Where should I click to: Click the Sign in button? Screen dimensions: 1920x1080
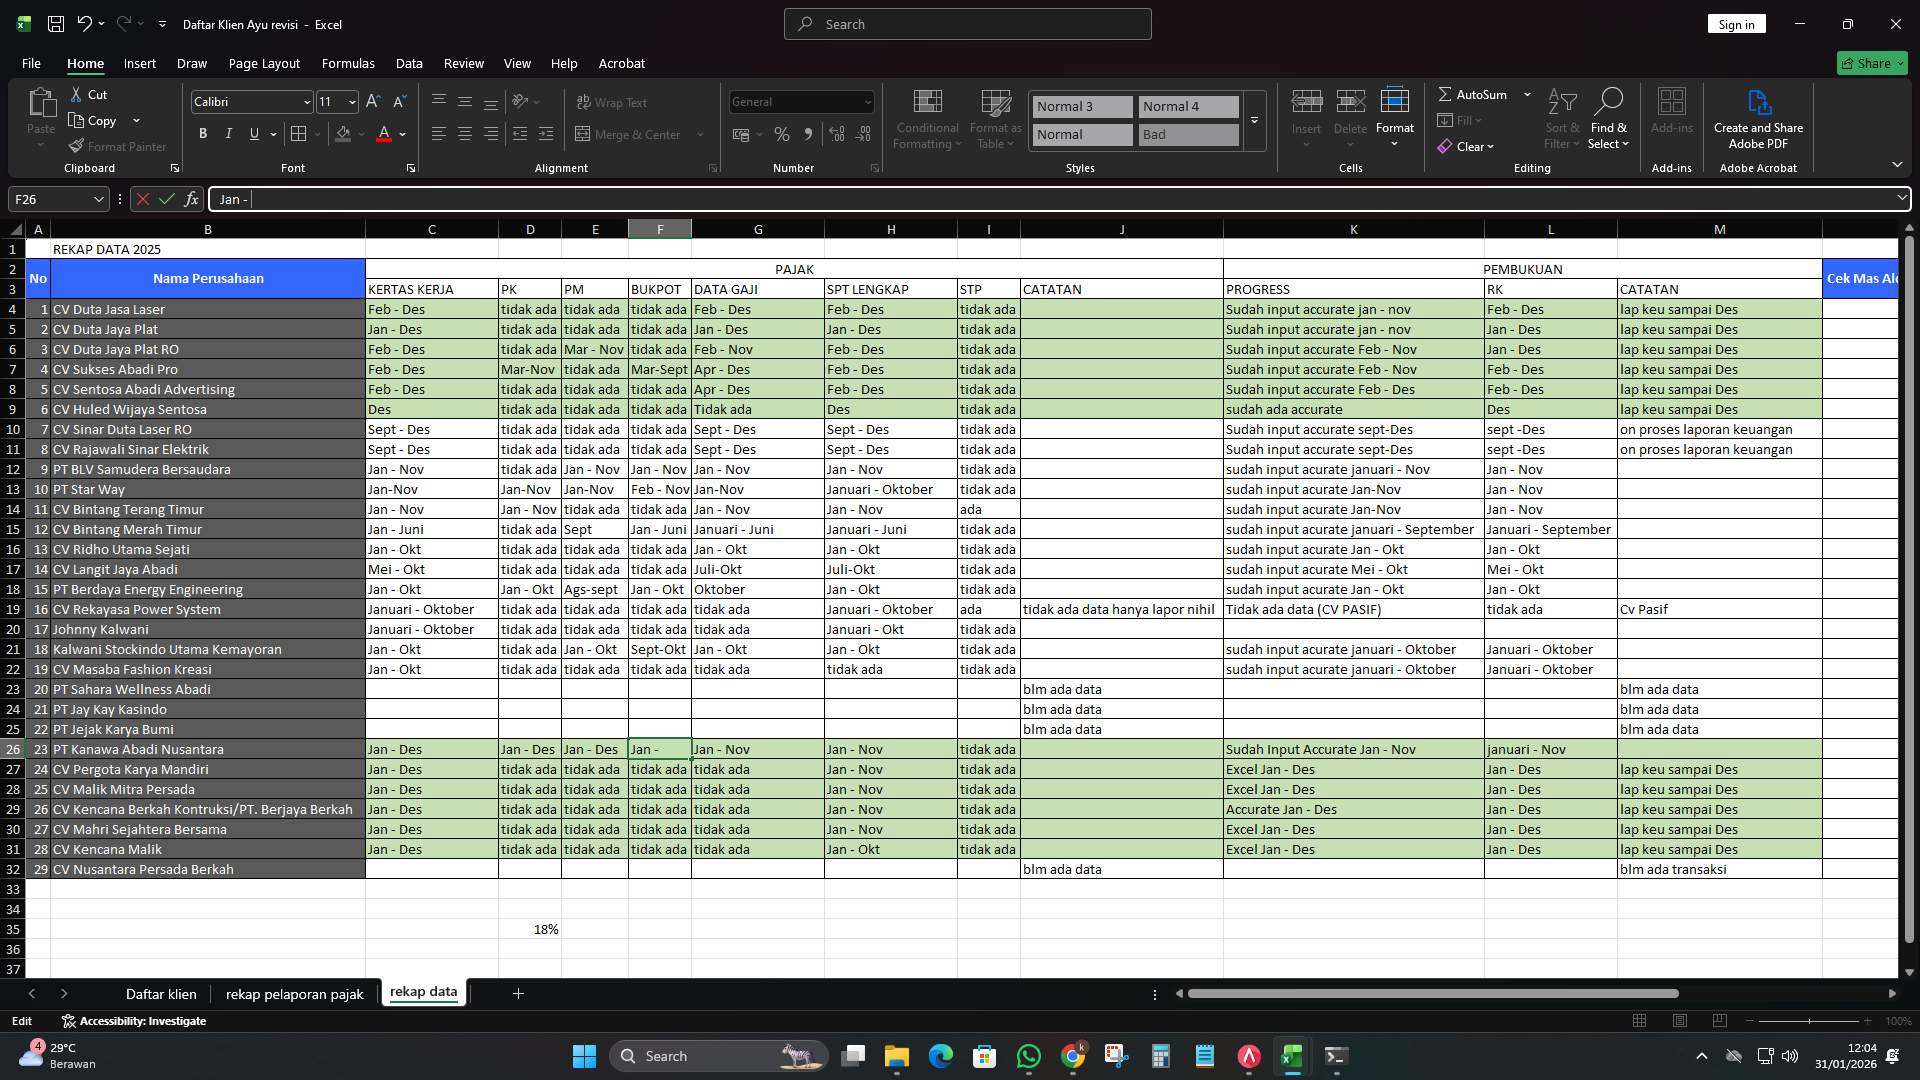(1736, 23)
